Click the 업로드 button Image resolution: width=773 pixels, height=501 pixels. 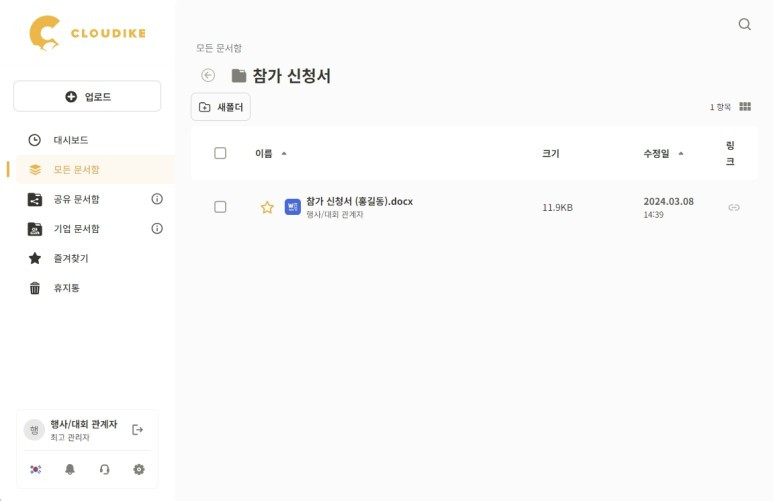click(87, 96)
